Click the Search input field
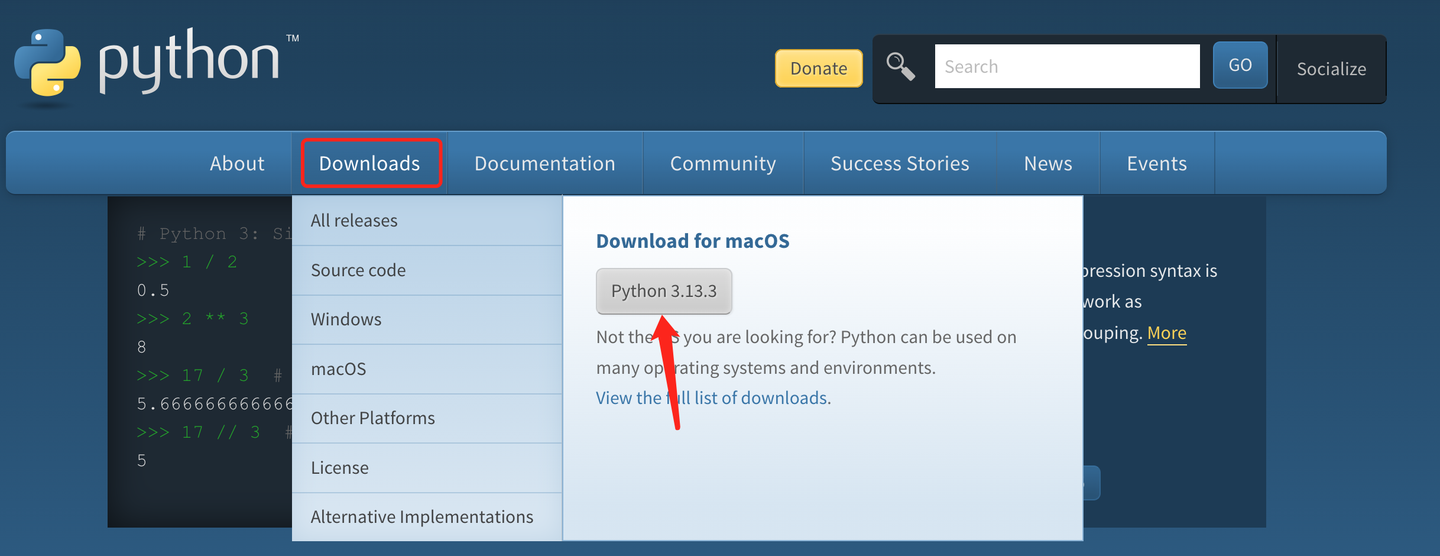 (x=1066, y=67)
